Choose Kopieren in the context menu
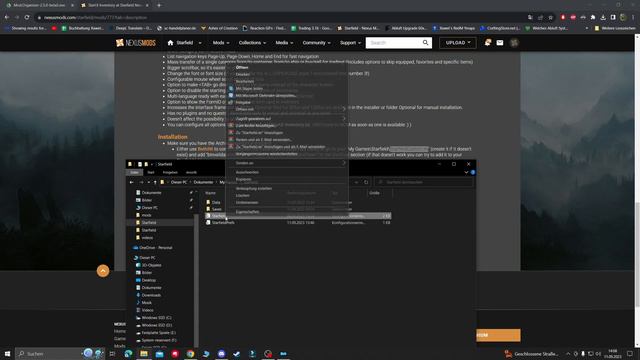Viewport: 640px width, 360px height. click(x=244, y=179)
